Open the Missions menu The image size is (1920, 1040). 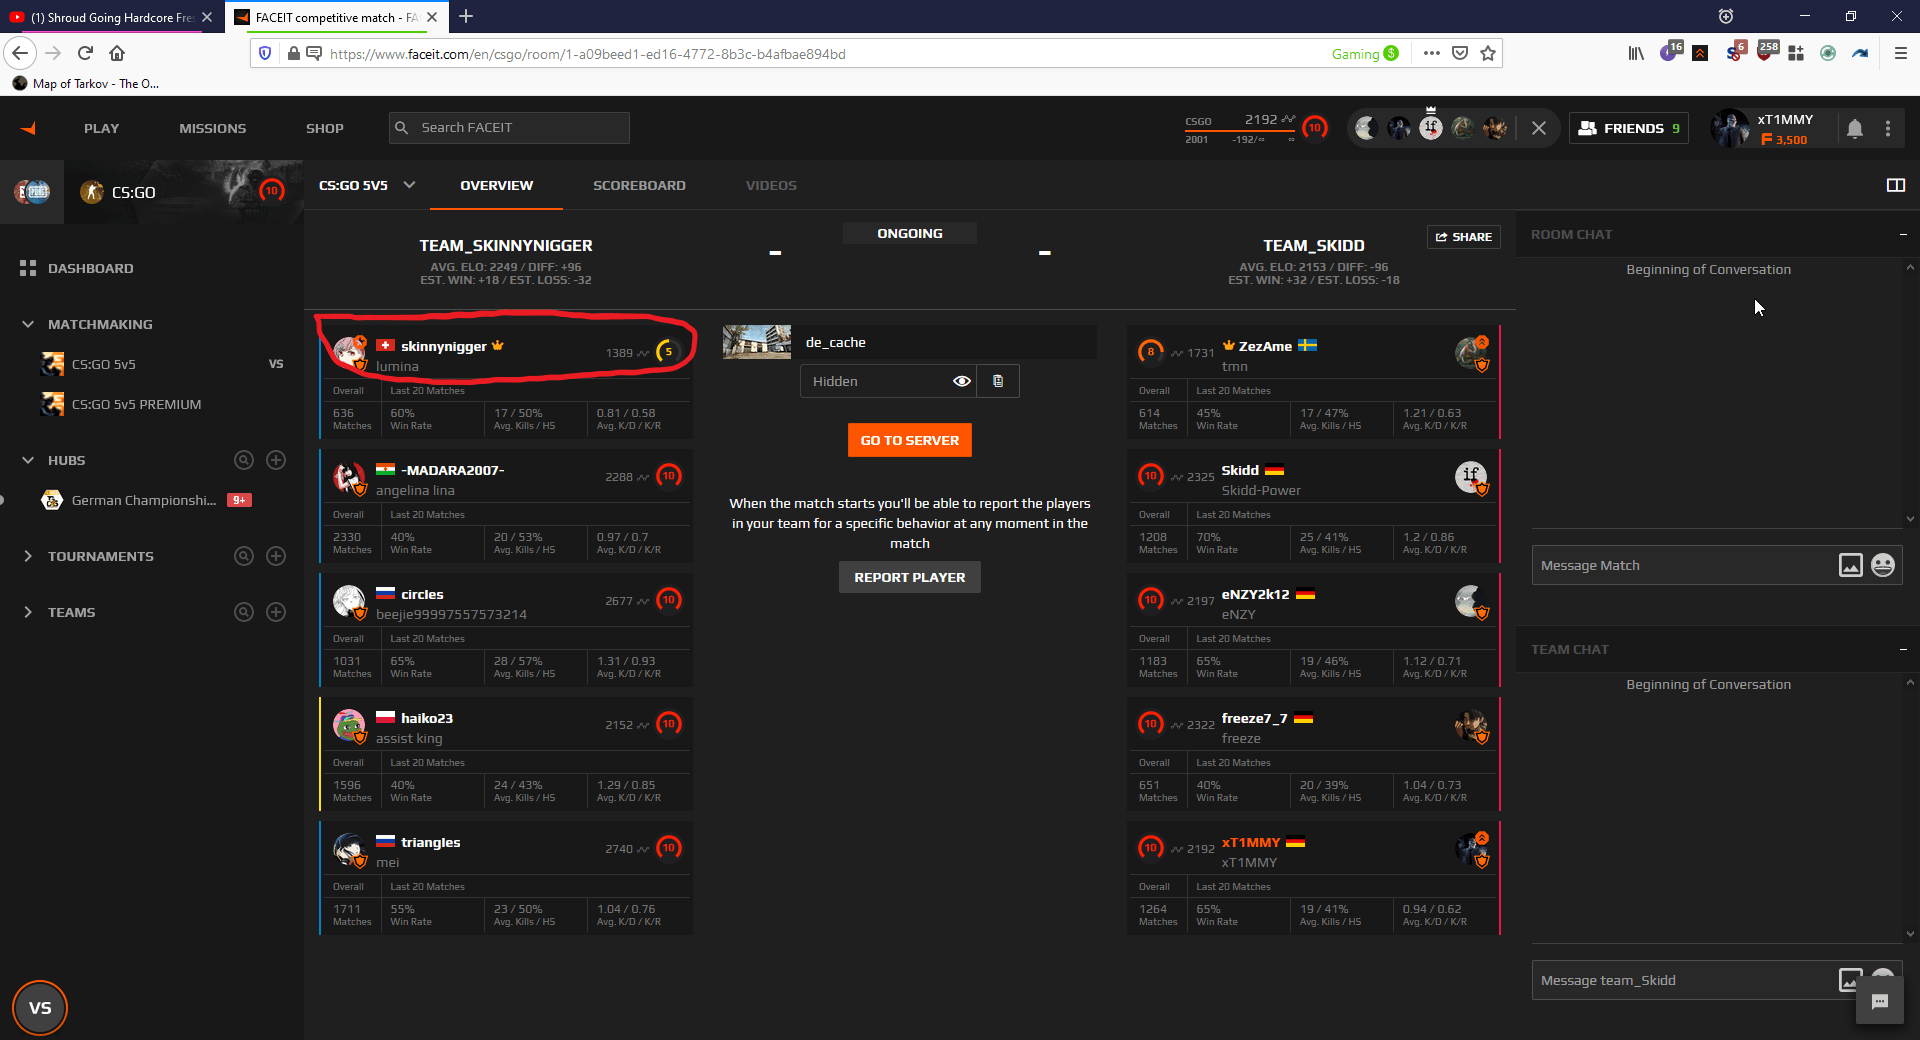212,128
